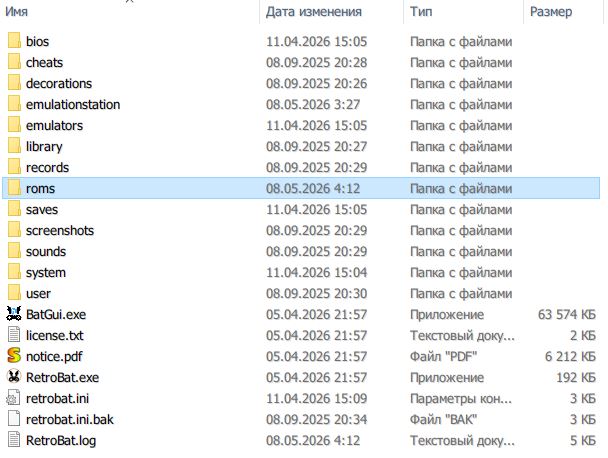Click the sounds folder icon
This screenshot has height=458, width=608.
coord(14,250)
